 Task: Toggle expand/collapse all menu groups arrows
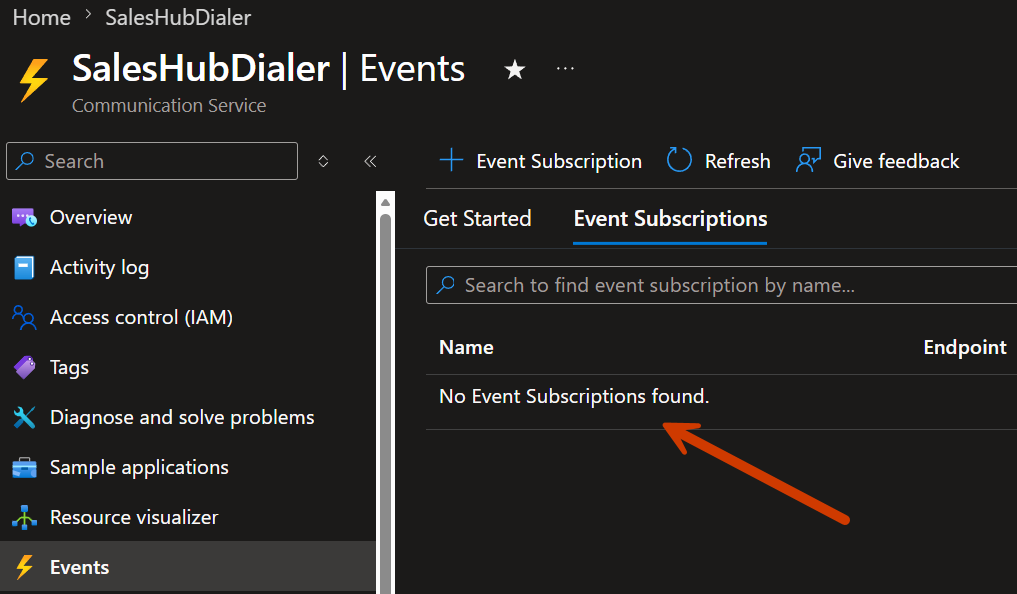(x=323, y=161)
